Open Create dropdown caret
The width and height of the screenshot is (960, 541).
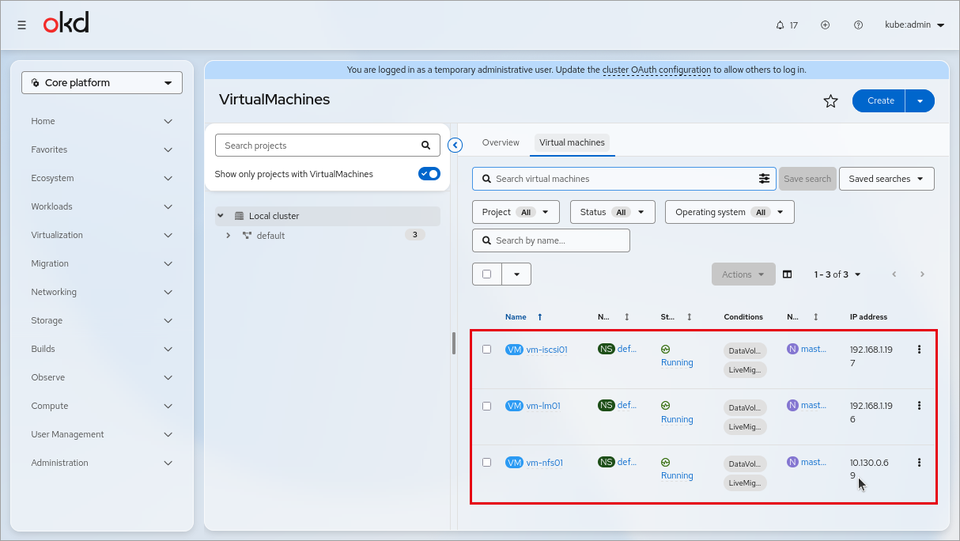[920, 101]
